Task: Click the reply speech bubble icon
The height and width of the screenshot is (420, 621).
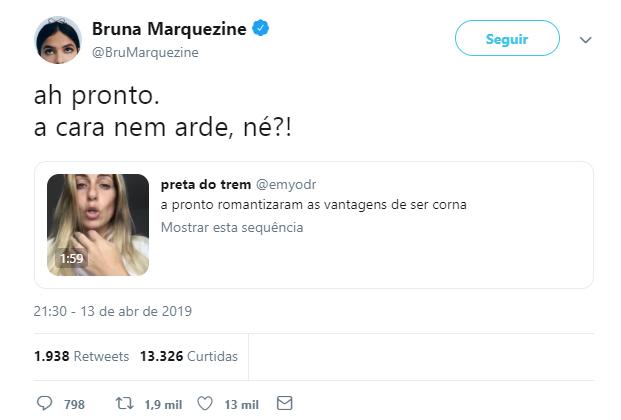Action: (44, 404)
